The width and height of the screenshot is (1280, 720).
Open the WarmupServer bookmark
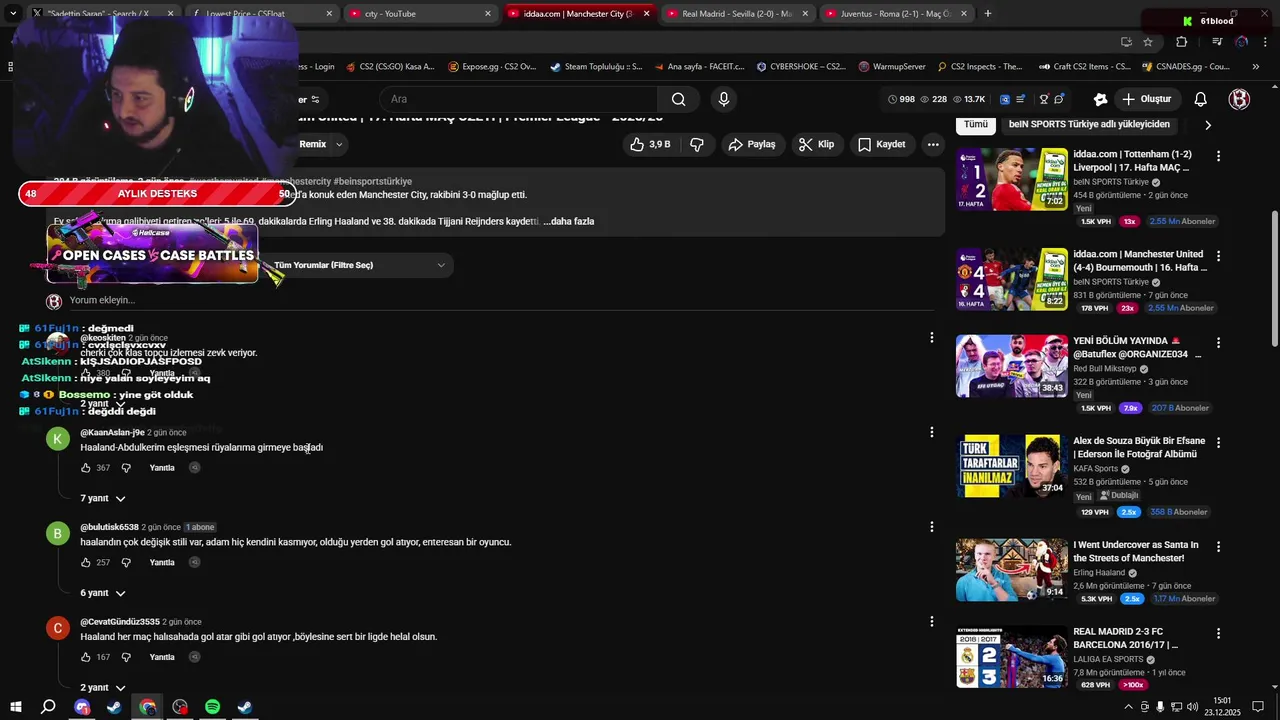tap(892, 67)
